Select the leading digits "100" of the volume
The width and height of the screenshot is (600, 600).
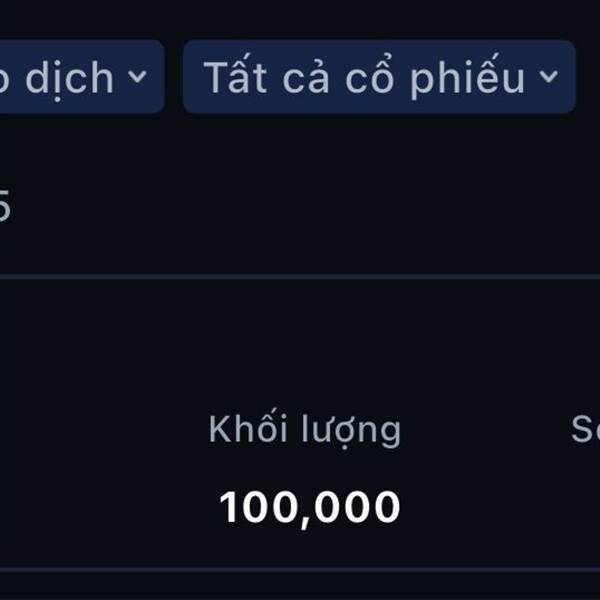[x=258, y=507]
